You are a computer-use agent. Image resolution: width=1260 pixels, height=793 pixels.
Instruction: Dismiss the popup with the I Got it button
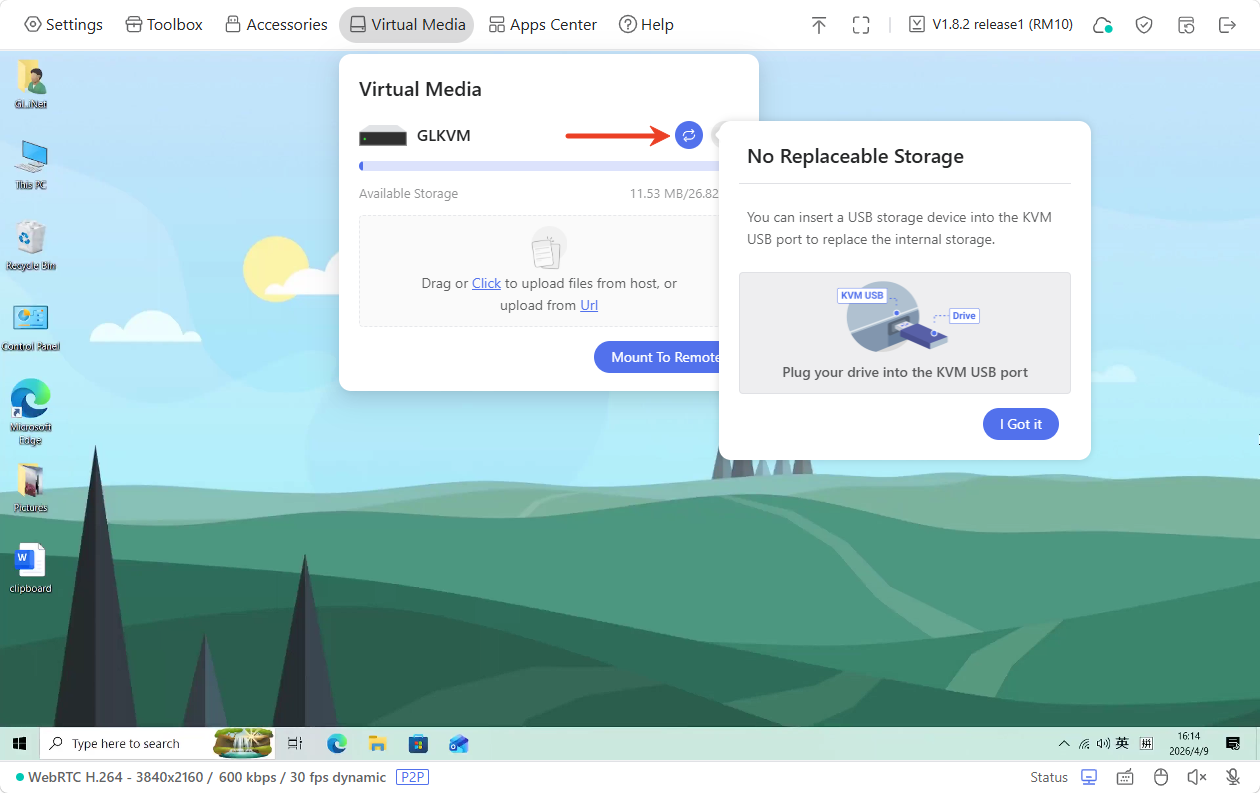1020,424
